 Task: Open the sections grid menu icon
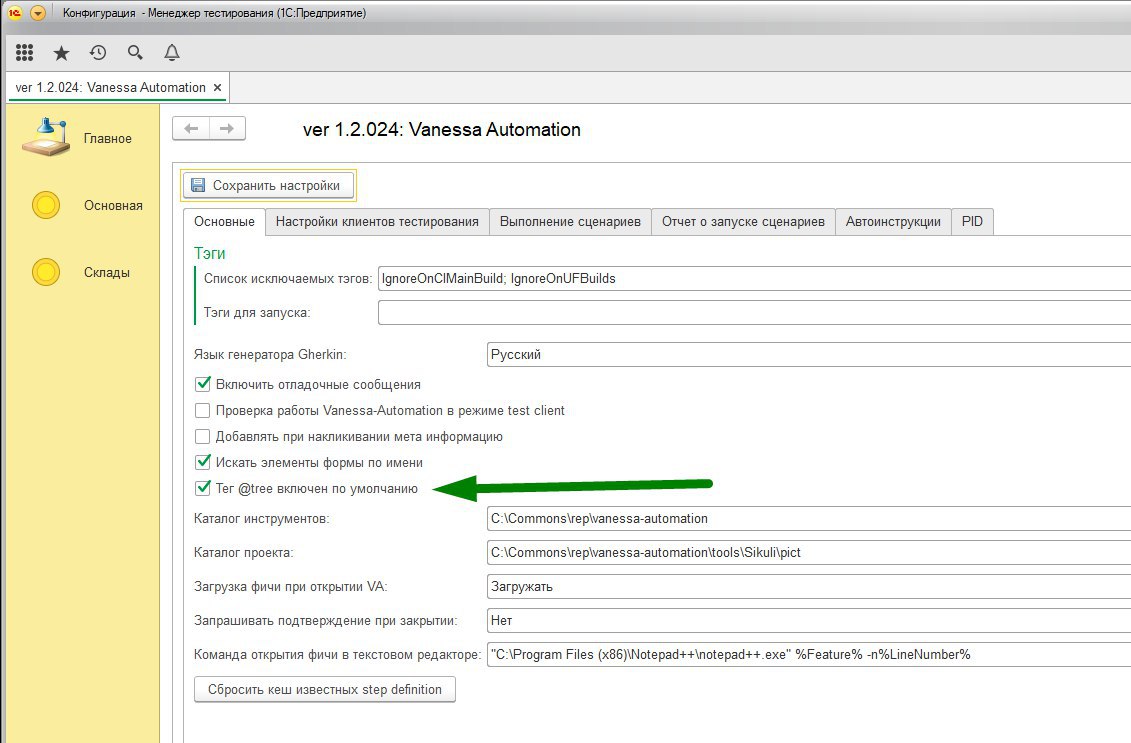point(25,52)
